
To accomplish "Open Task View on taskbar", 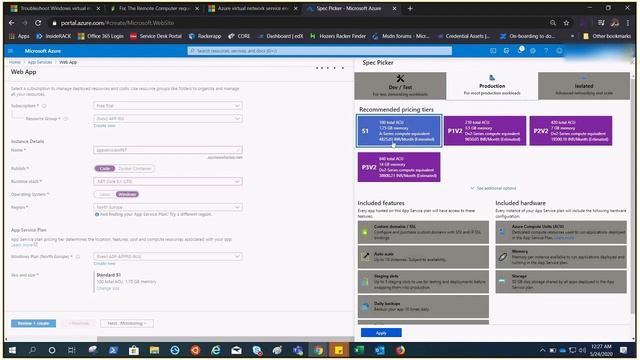I will 72,350.
